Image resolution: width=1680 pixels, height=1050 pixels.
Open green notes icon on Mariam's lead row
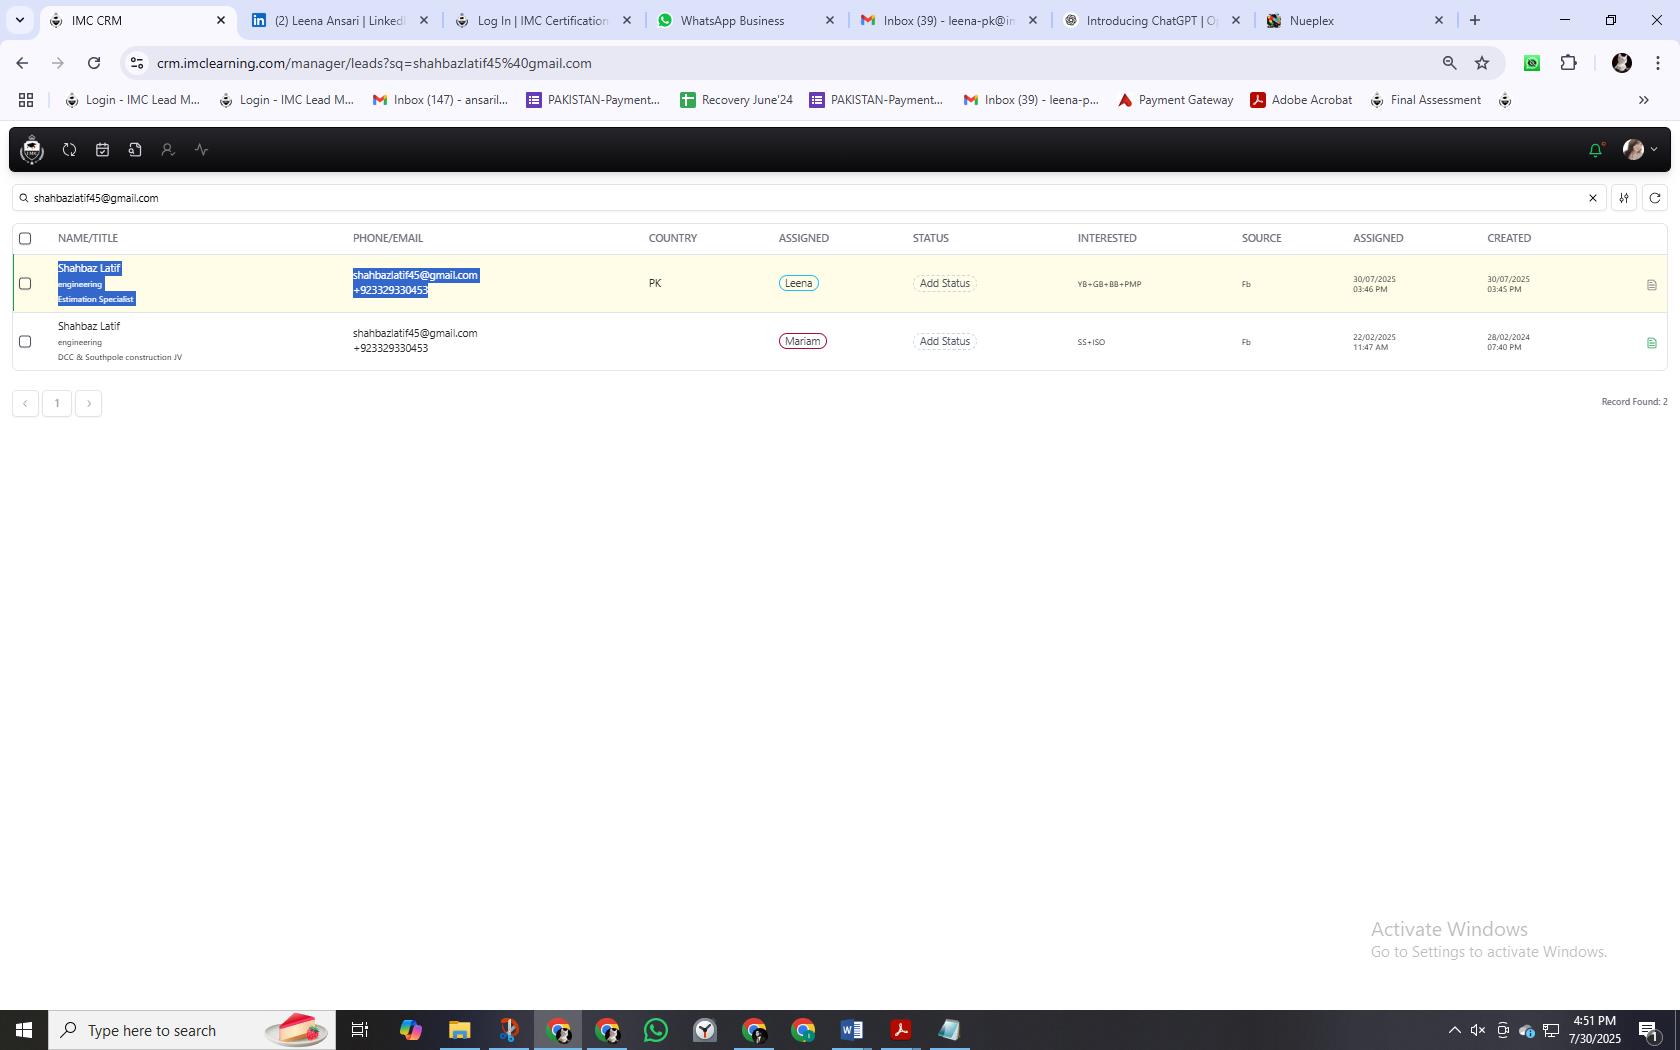coord(1651,343)
